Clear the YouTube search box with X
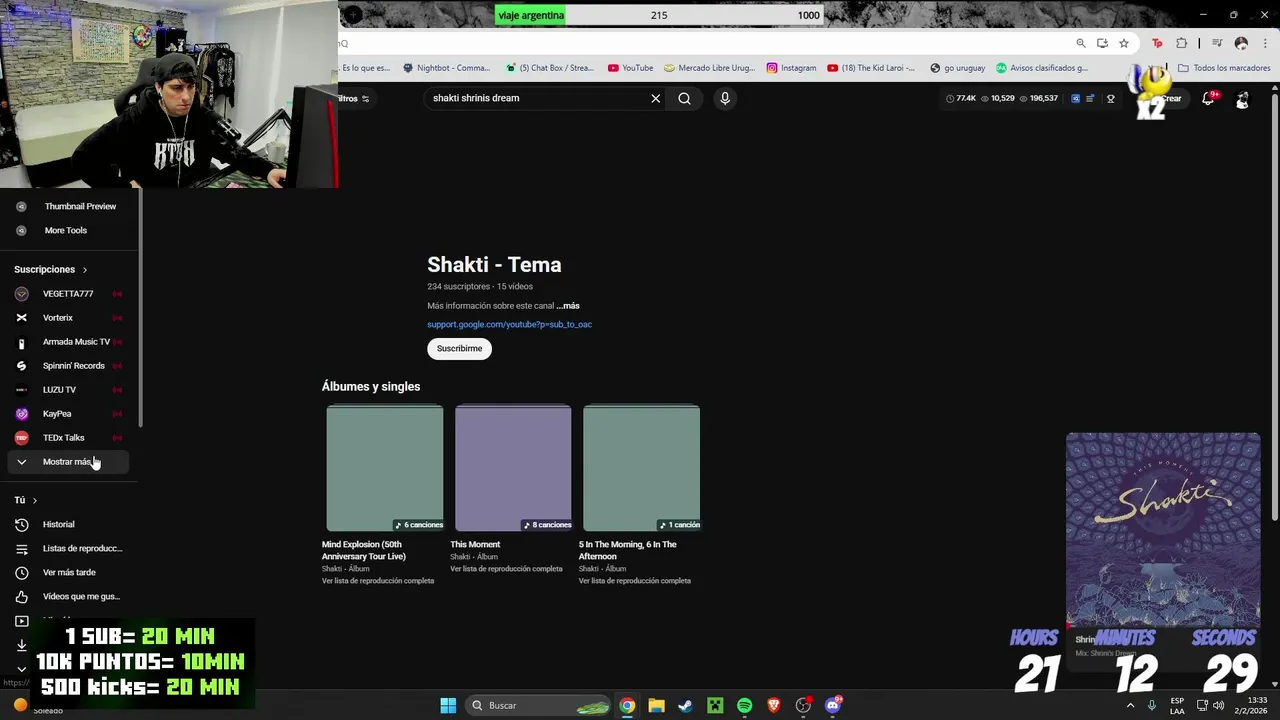The width and height of the screenshot is (1280, 720). click(x=656, y=98)
